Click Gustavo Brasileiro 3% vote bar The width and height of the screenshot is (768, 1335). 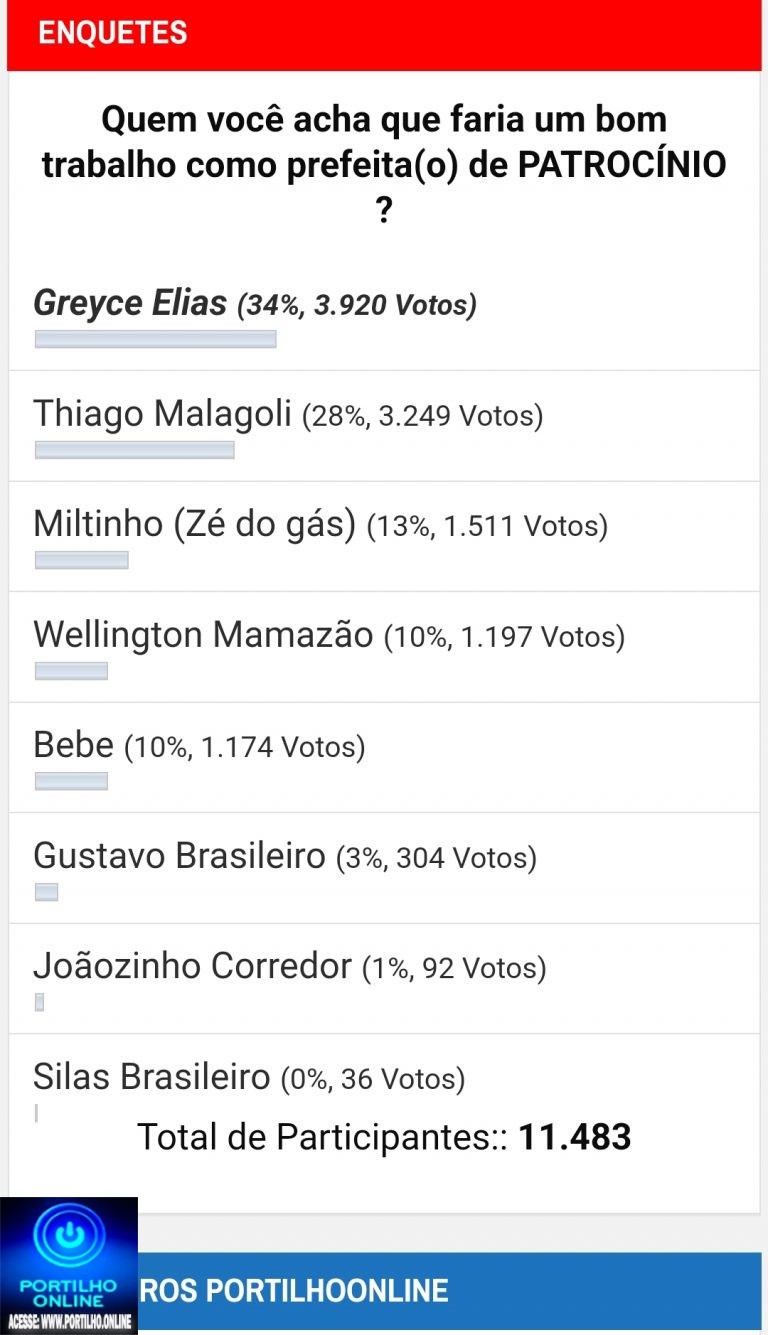46,892
